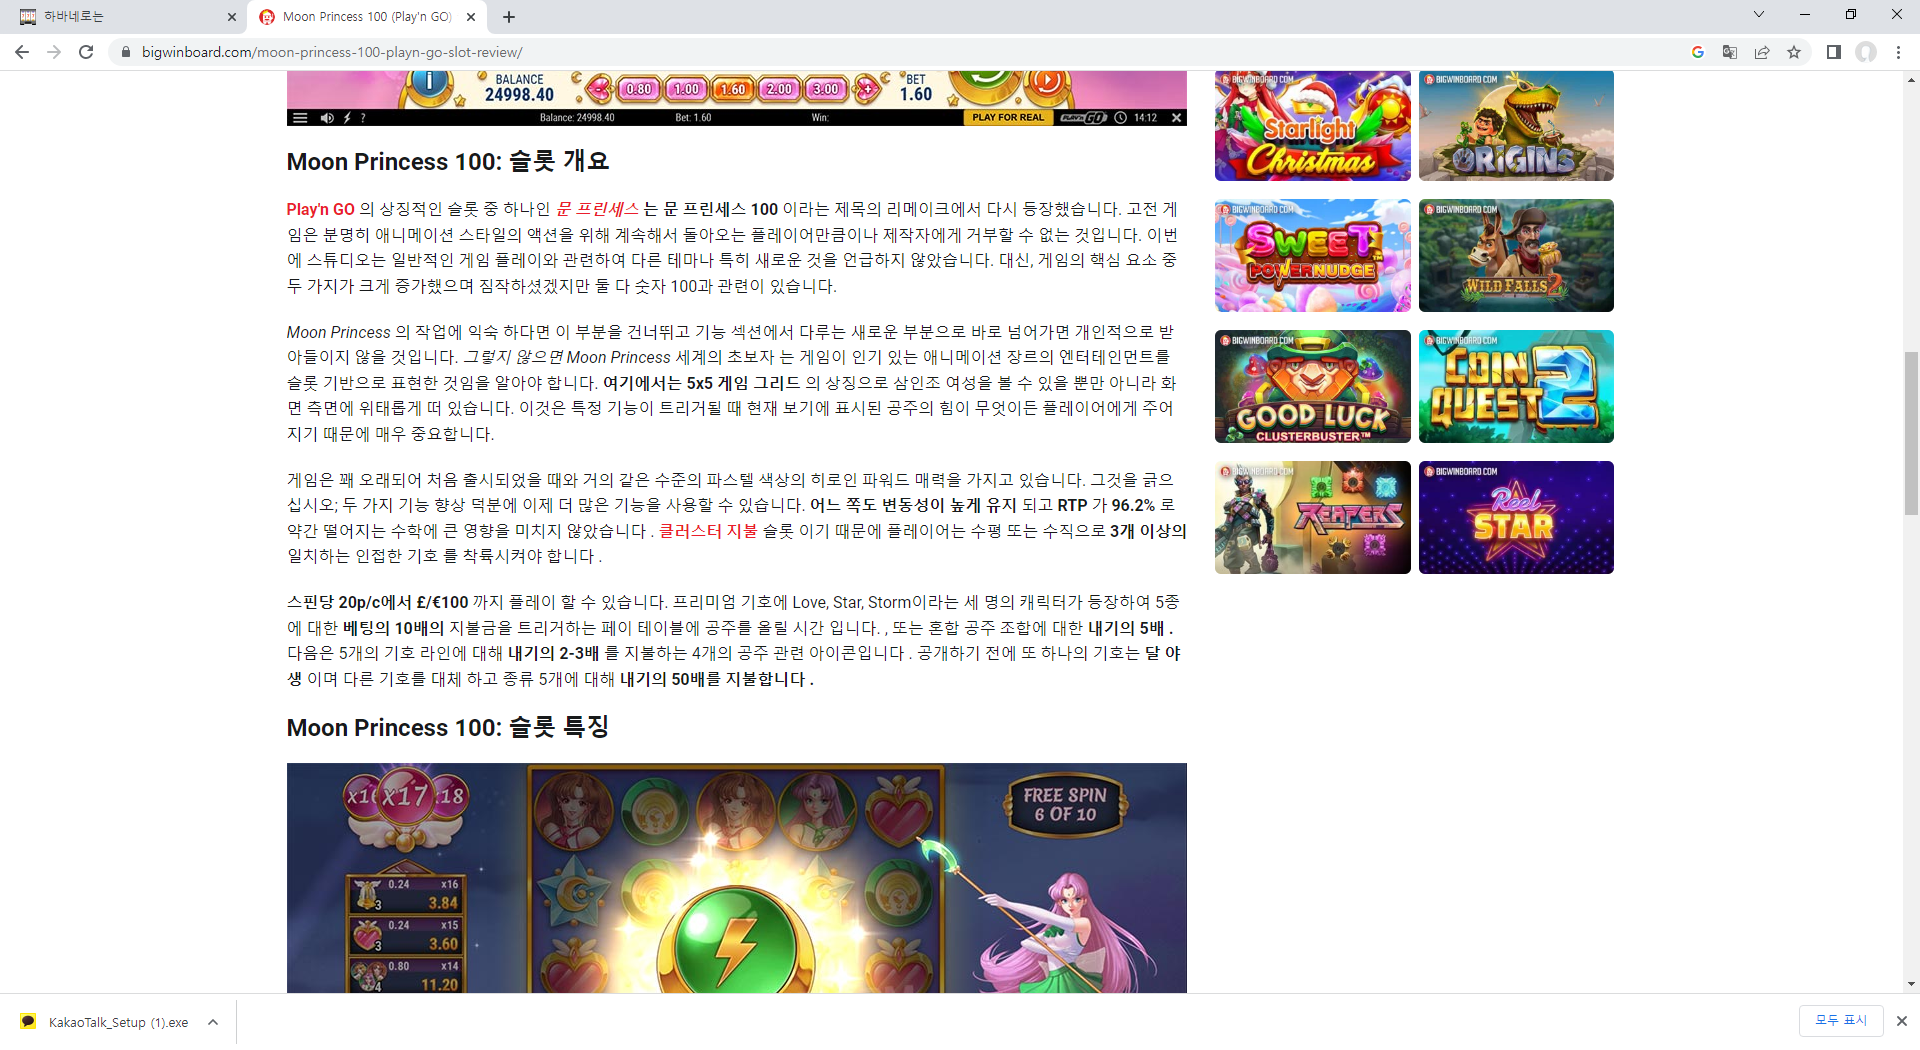Bookmark this page with the star
This screenshot has height=1050, width=1920.
[x=1794, y=52]
